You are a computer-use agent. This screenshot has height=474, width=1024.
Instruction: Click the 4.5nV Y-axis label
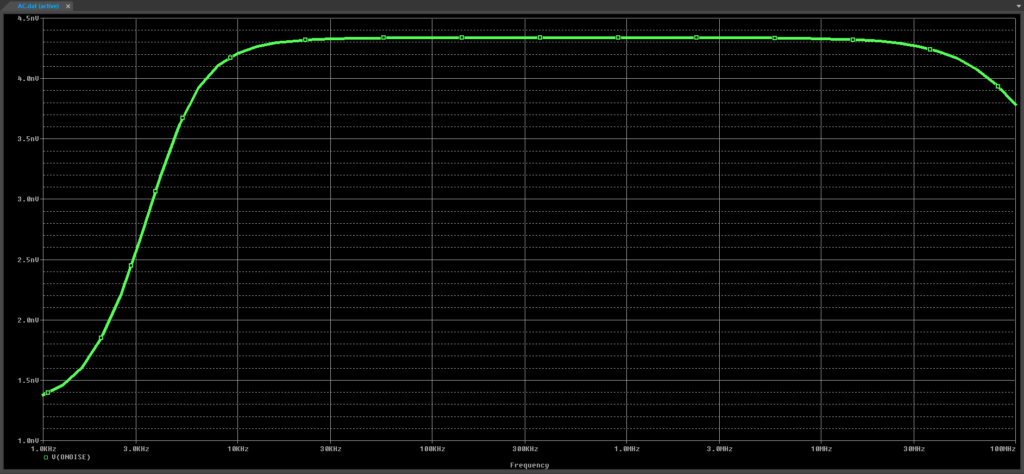pos(28,18)
